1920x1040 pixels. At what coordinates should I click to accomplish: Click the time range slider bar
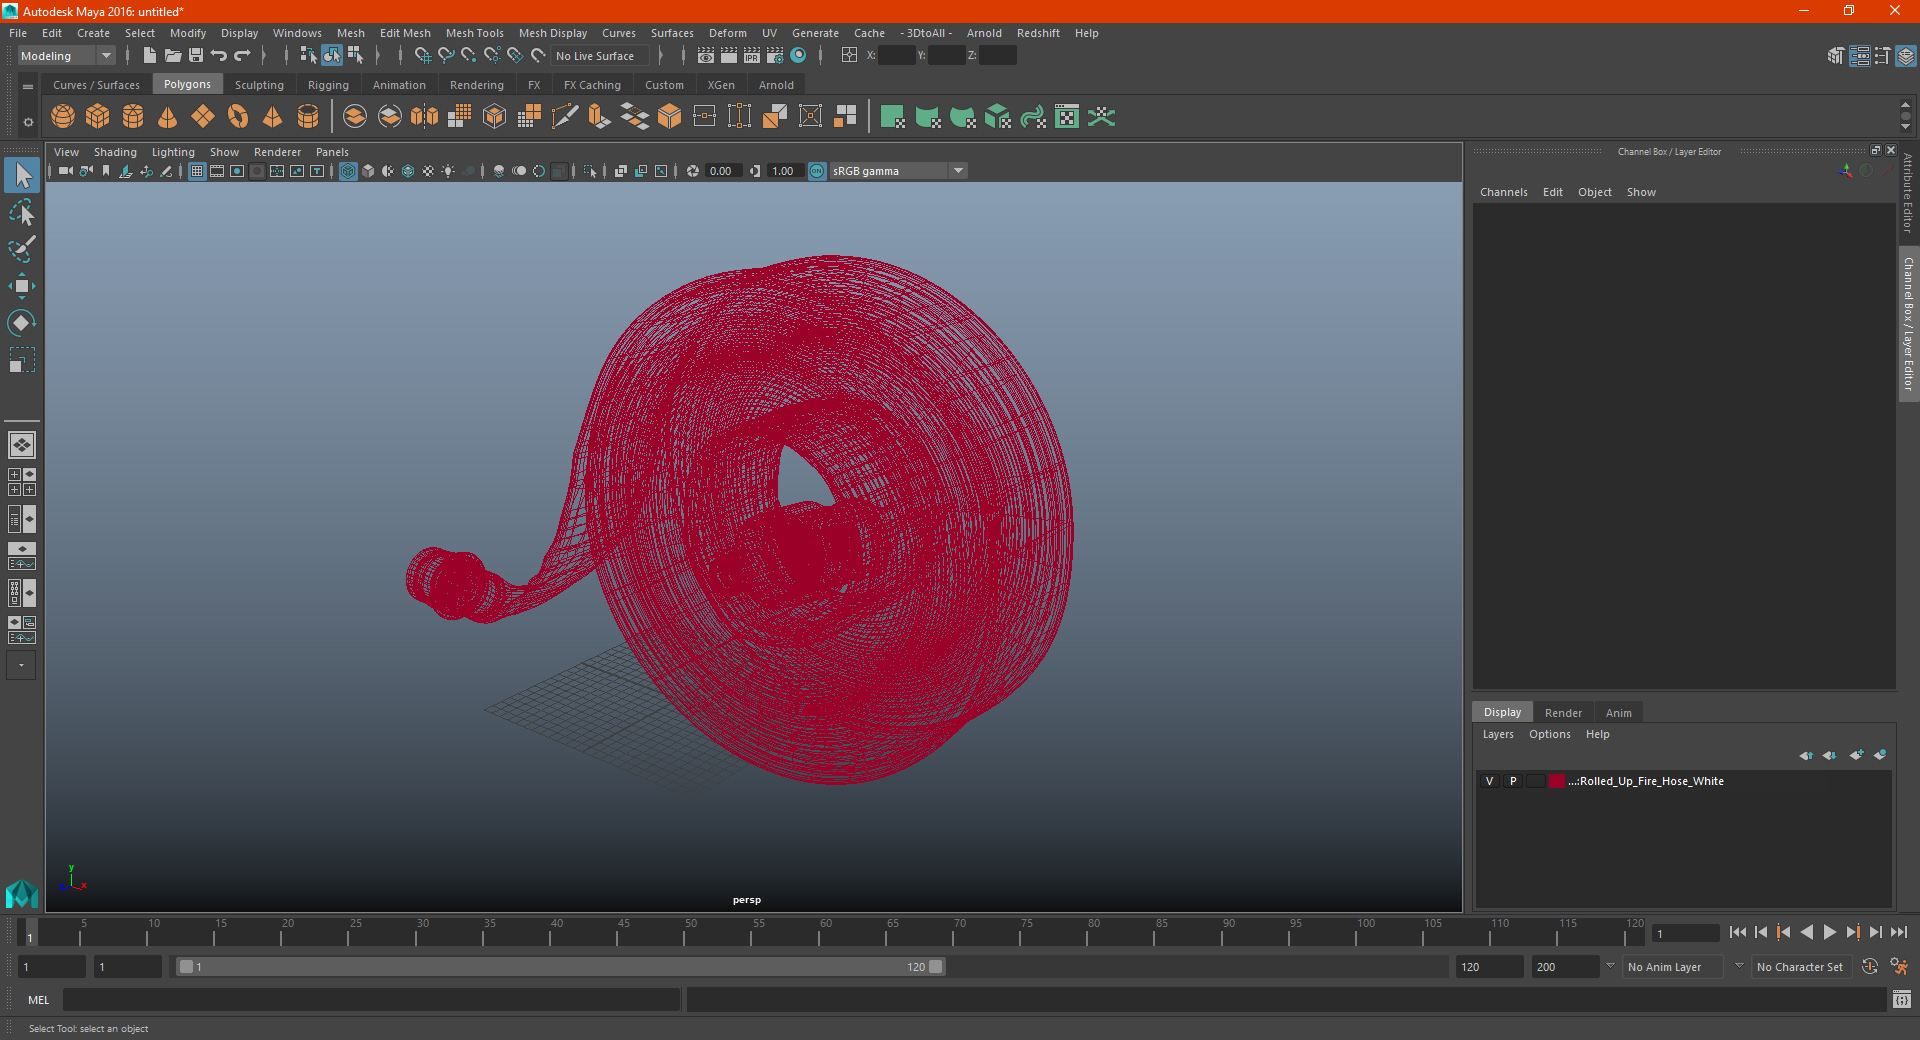pyautogui.click(x=560, y=967)
